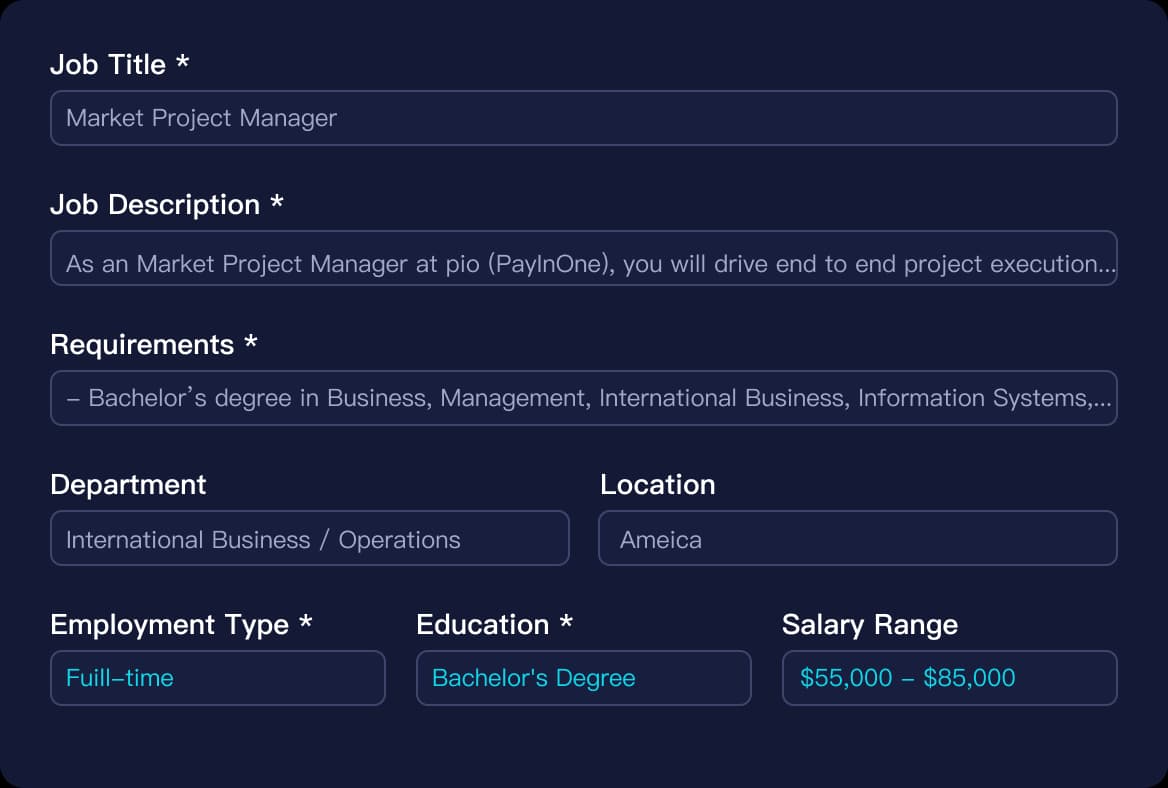This screenshot has height=788, width=1168.
Task: Click the required asterisk beside Job Title
Action: [x=182, y=62]
